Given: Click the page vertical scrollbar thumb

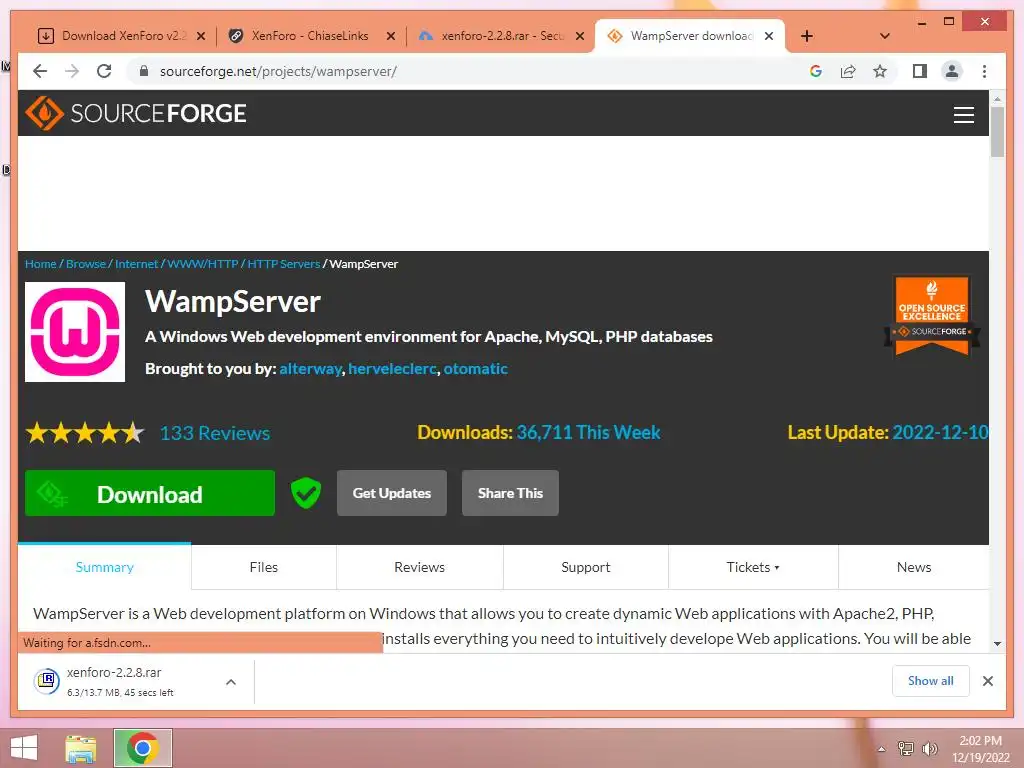Looking at the screenshot, I should (x=997, y=133).
